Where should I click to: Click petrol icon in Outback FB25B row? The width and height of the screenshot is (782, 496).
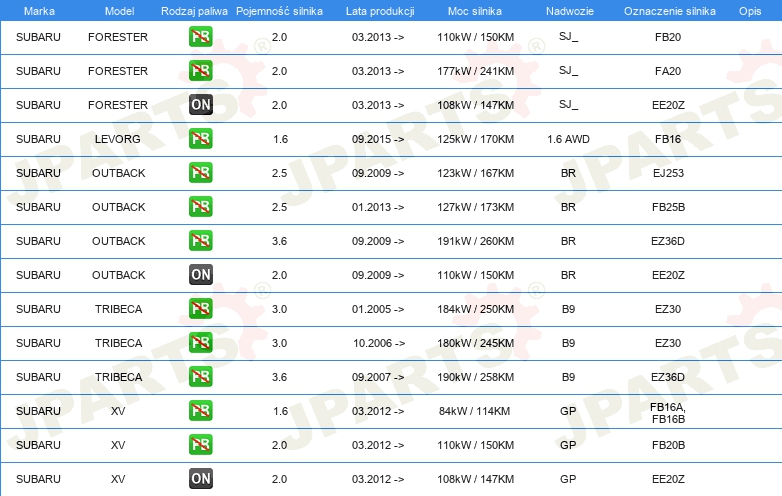[x=200, y=206]
